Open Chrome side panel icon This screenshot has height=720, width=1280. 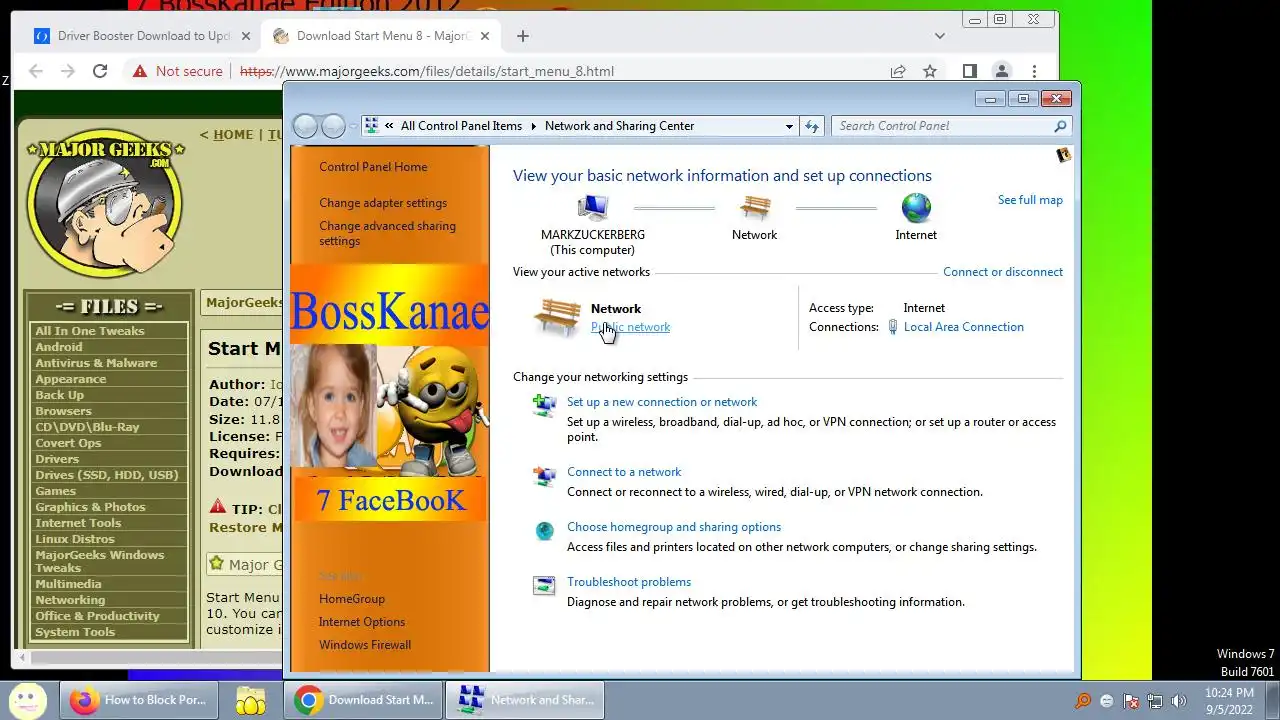(x=969, y=71)
